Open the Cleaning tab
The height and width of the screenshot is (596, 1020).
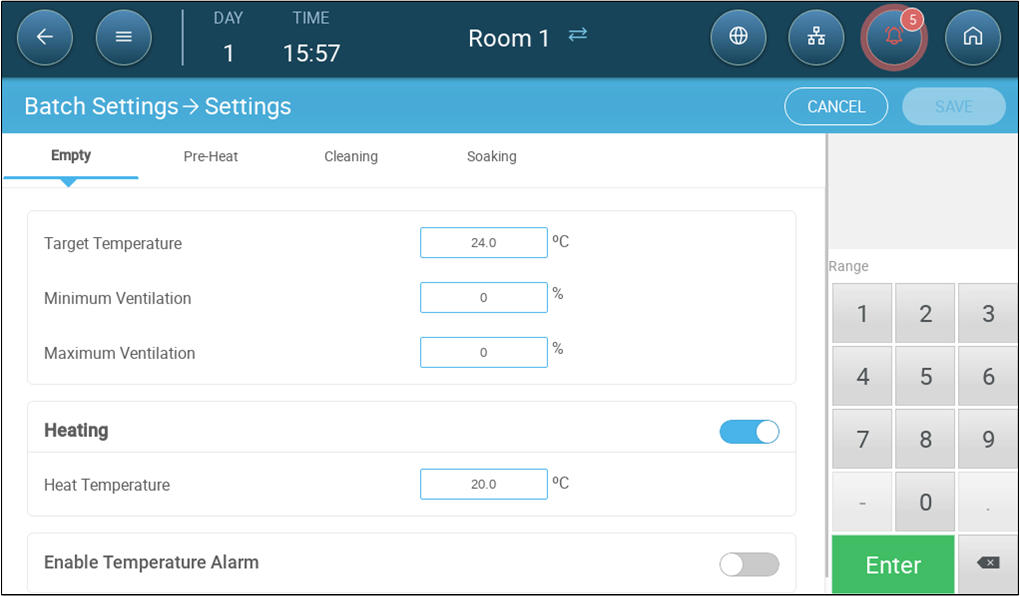point(350,157)
